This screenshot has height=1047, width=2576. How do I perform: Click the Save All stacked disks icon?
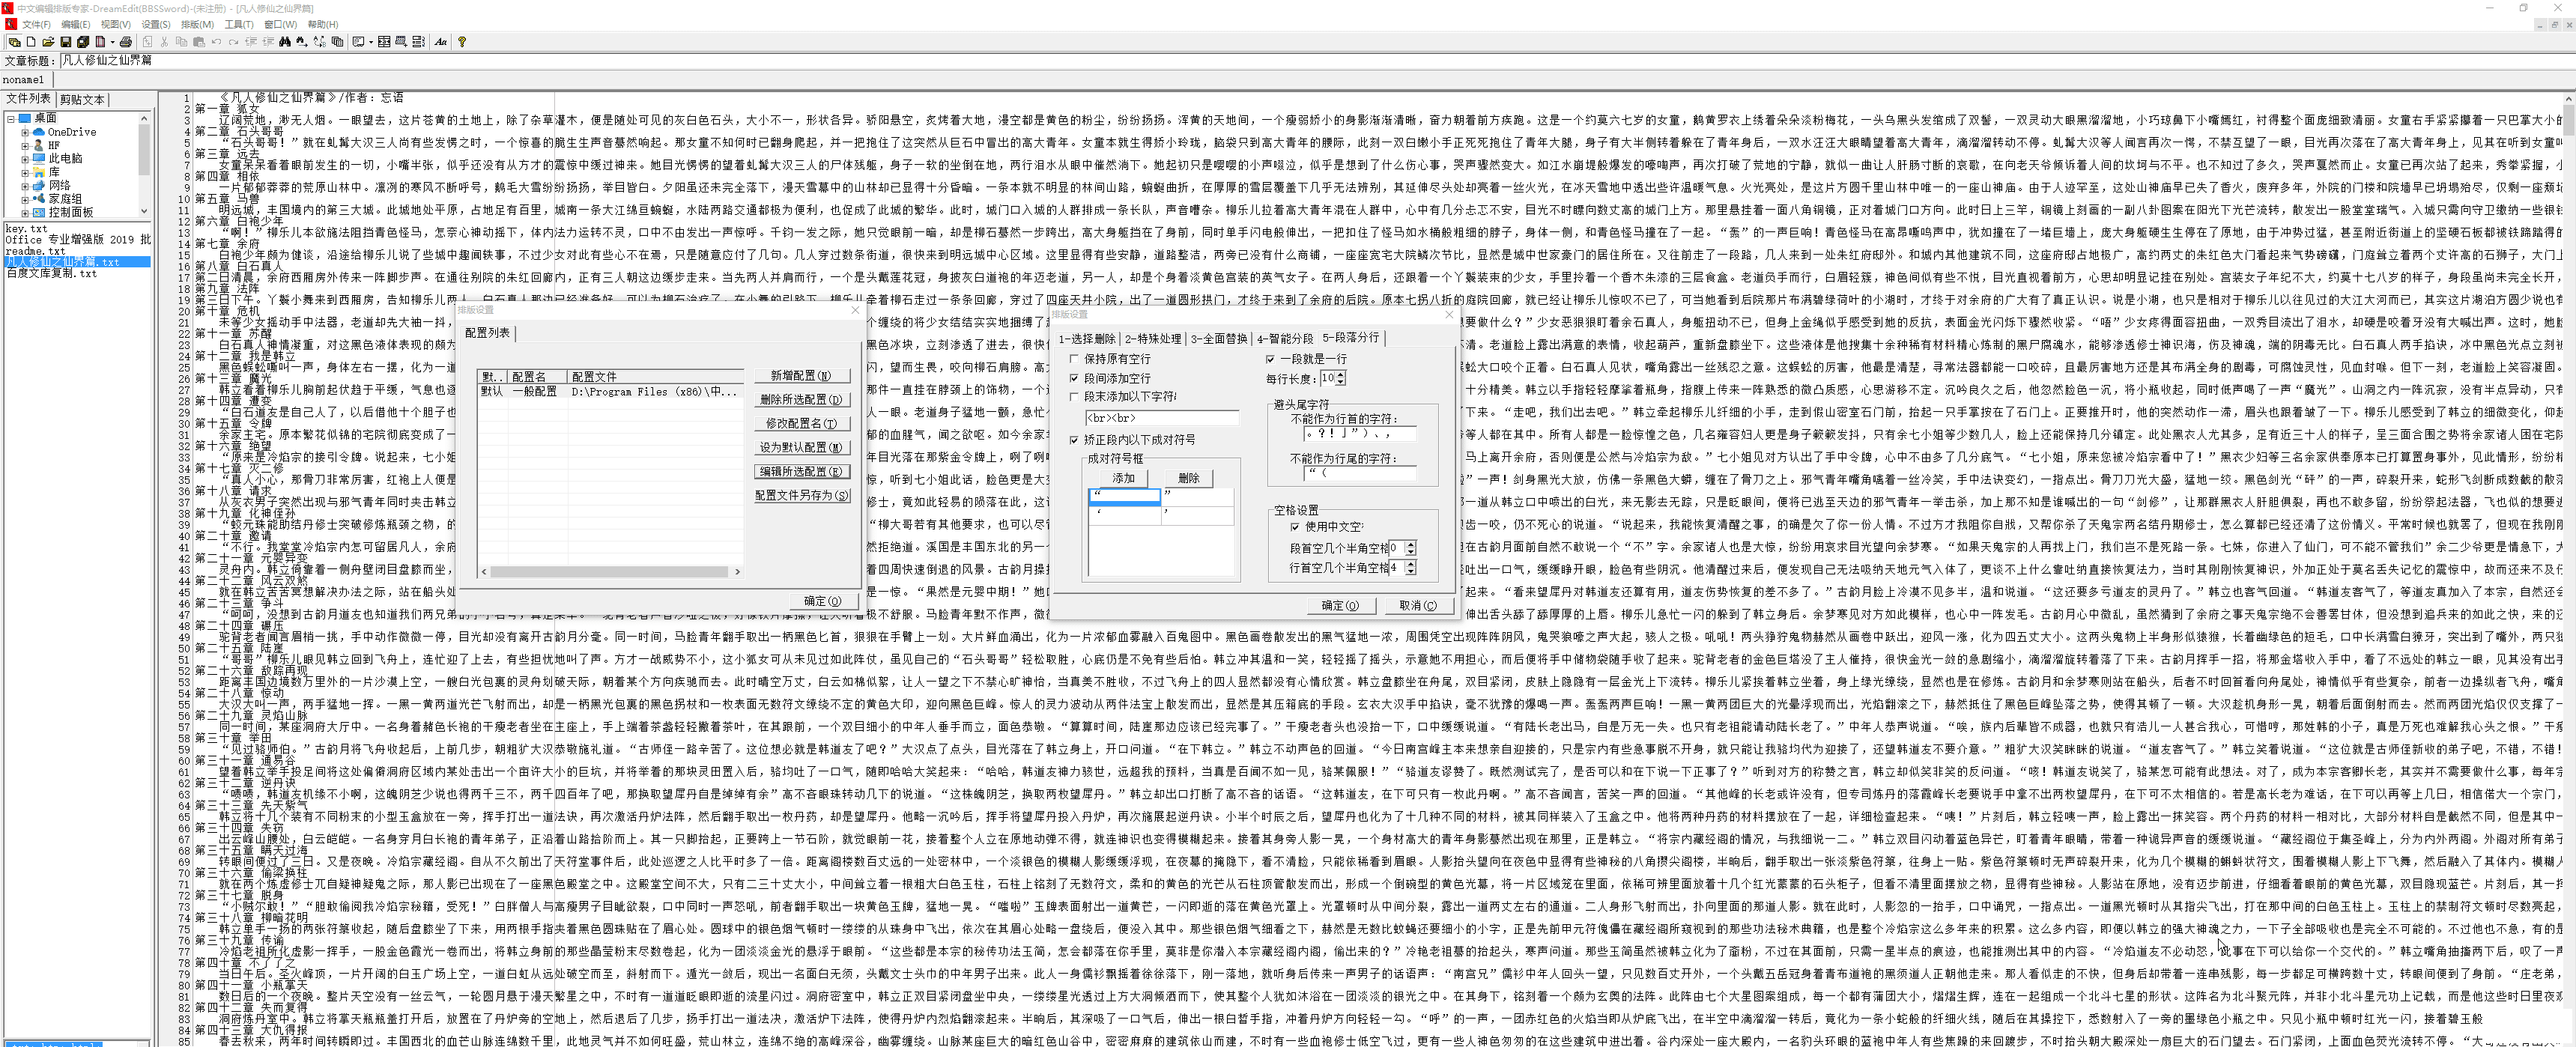[83, 42]
